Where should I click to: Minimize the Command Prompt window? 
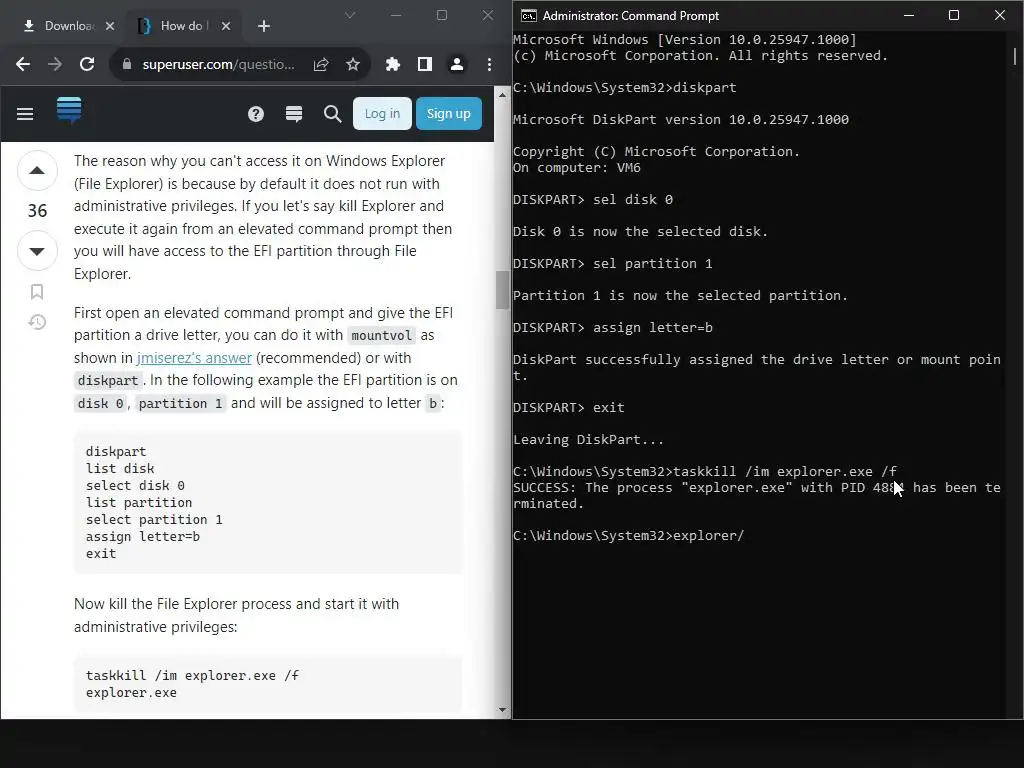point(908,15)
